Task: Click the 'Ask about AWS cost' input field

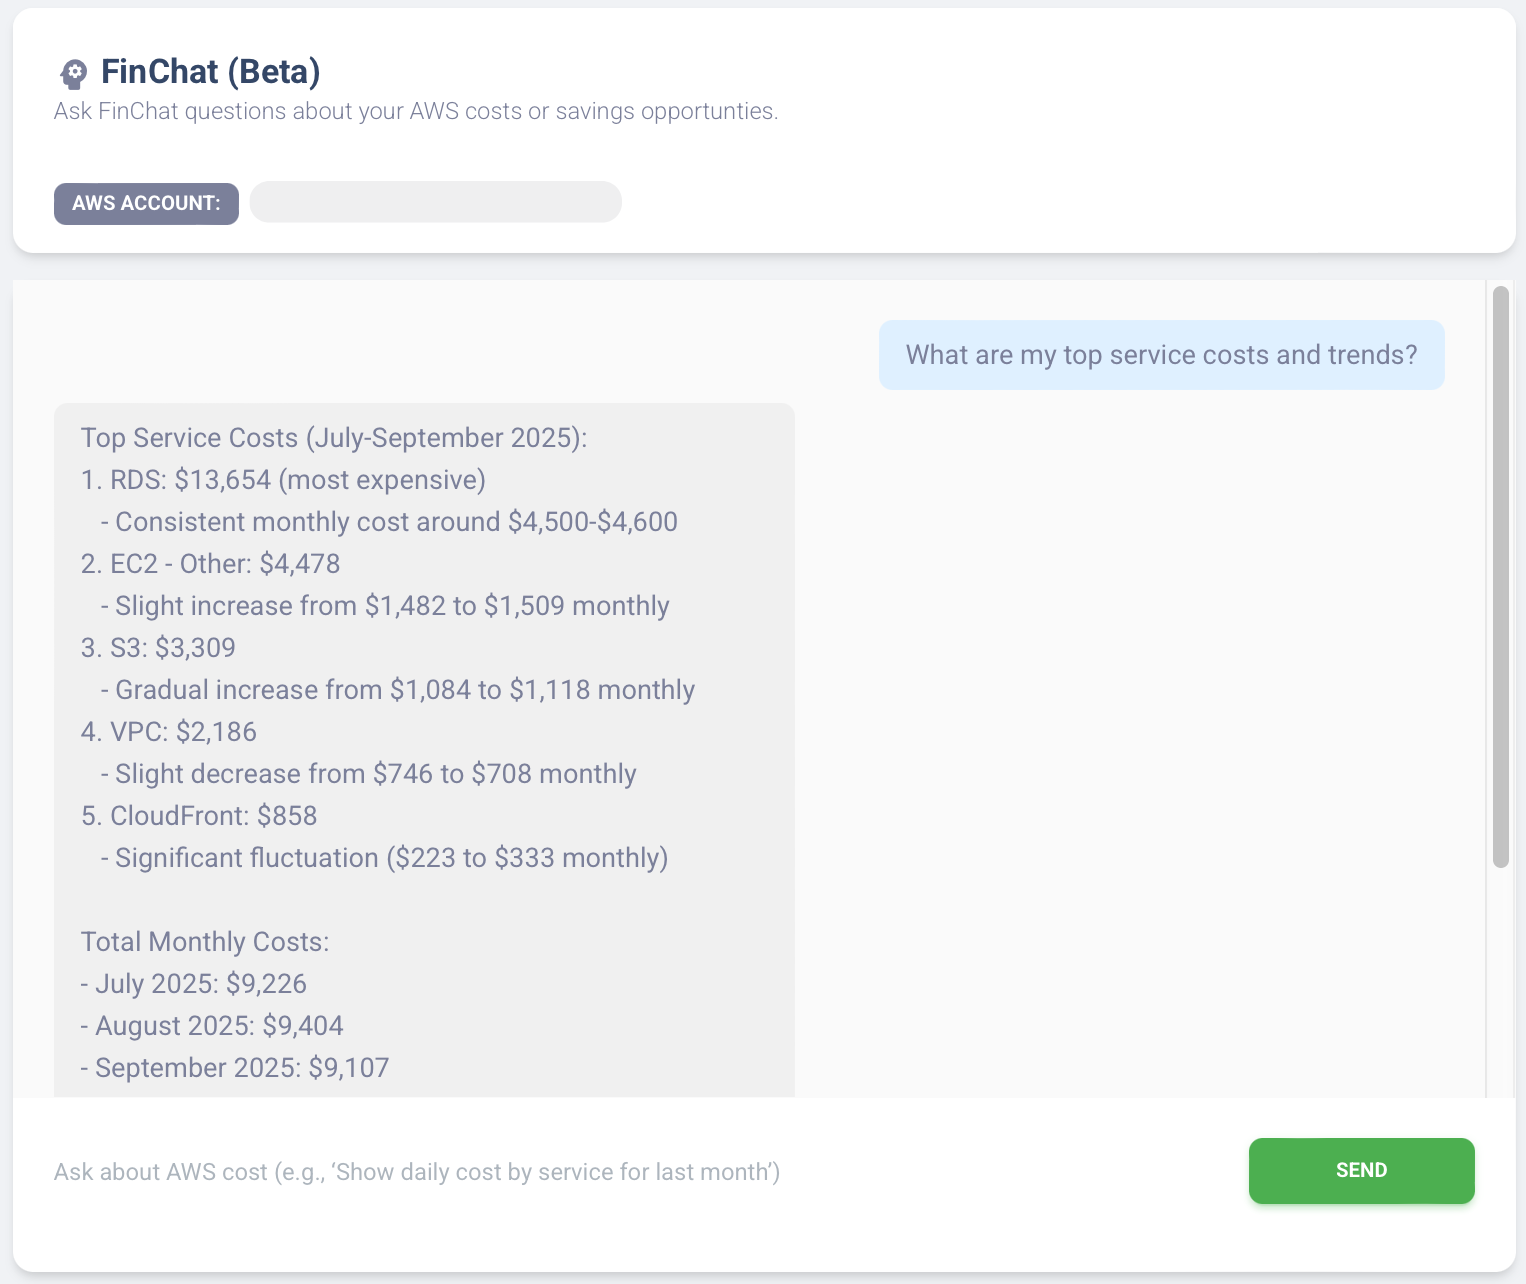Action: click(x=417, y=1171)
